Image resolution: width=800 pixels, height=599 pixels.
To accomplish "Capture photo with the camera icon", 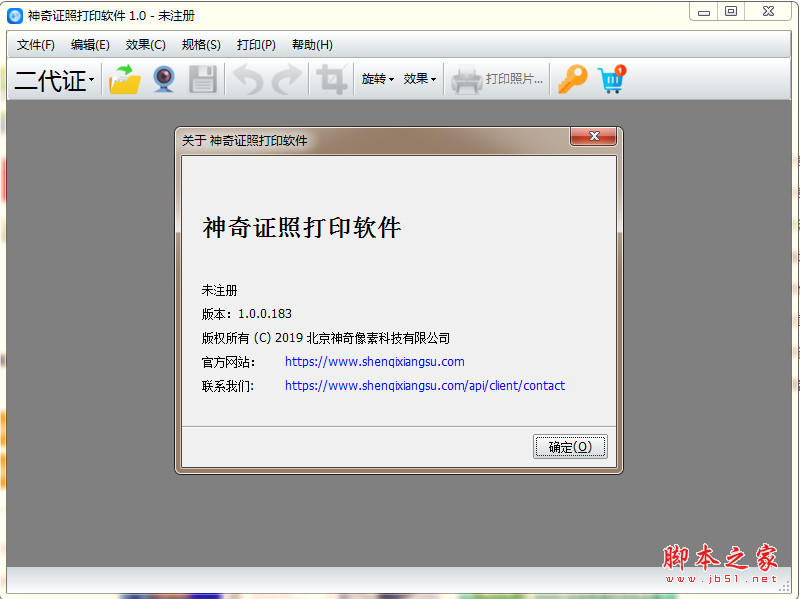I will click(162, 80).
